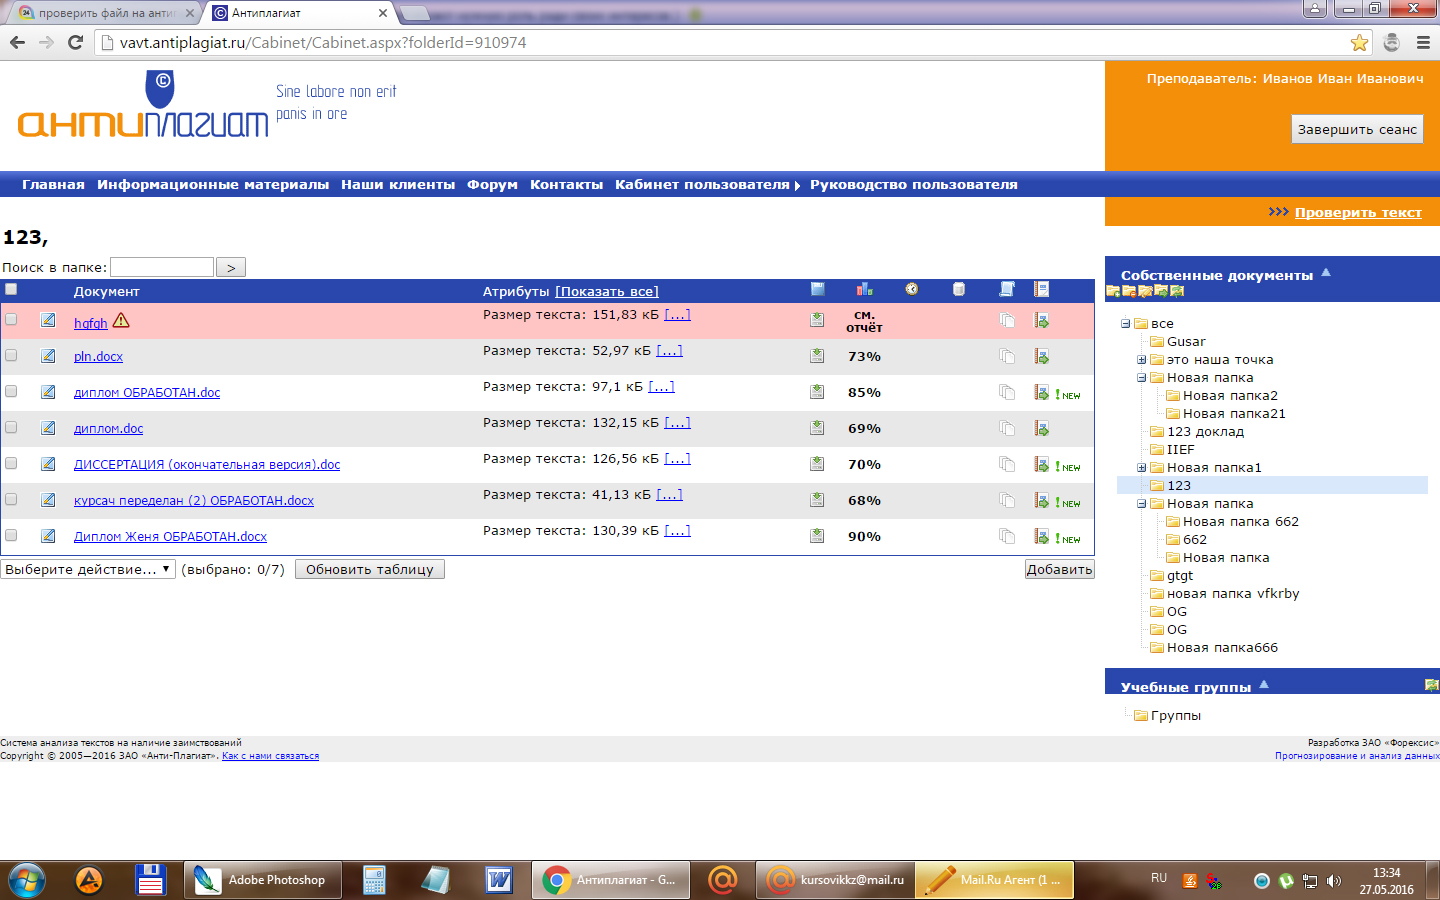Check the box for pln.docx row
Image resolution: width=1440 pixels, height=900 pixels.
tap(11, 355)
